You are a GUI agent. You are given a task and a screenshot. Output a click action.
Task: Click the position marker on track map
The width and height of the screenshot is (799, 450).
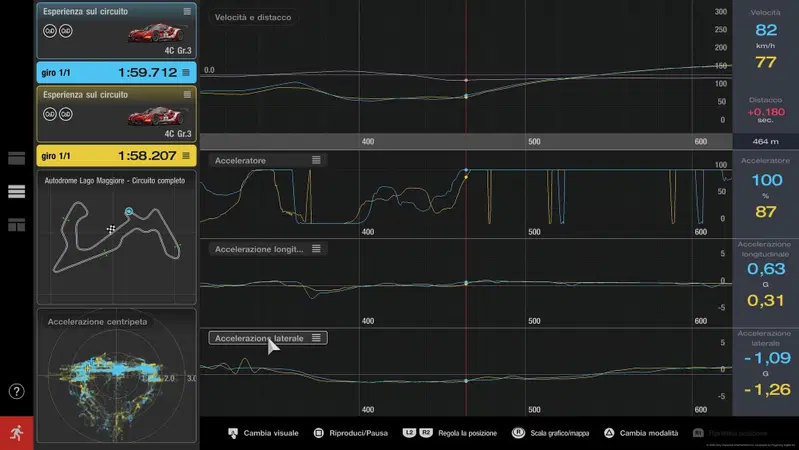[129, 211]
